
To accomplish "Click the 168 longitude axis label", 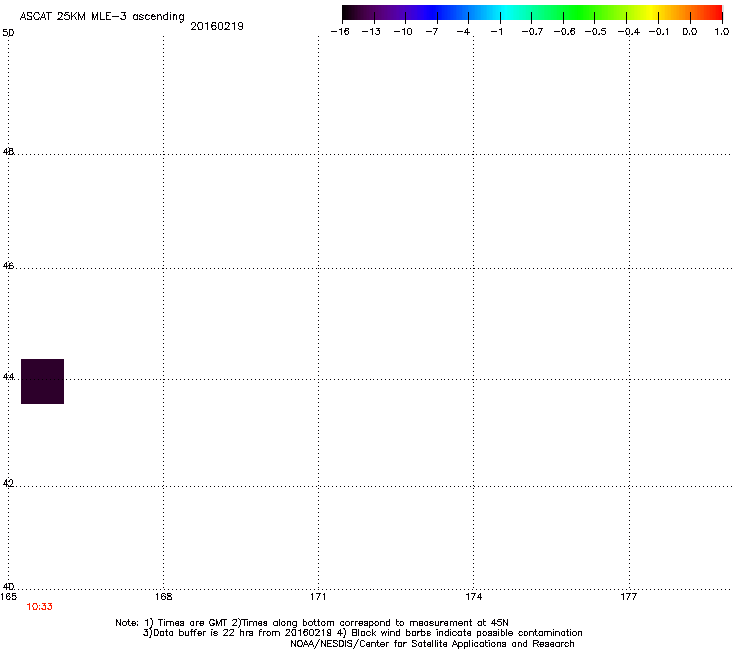I will tap(163, 597).
